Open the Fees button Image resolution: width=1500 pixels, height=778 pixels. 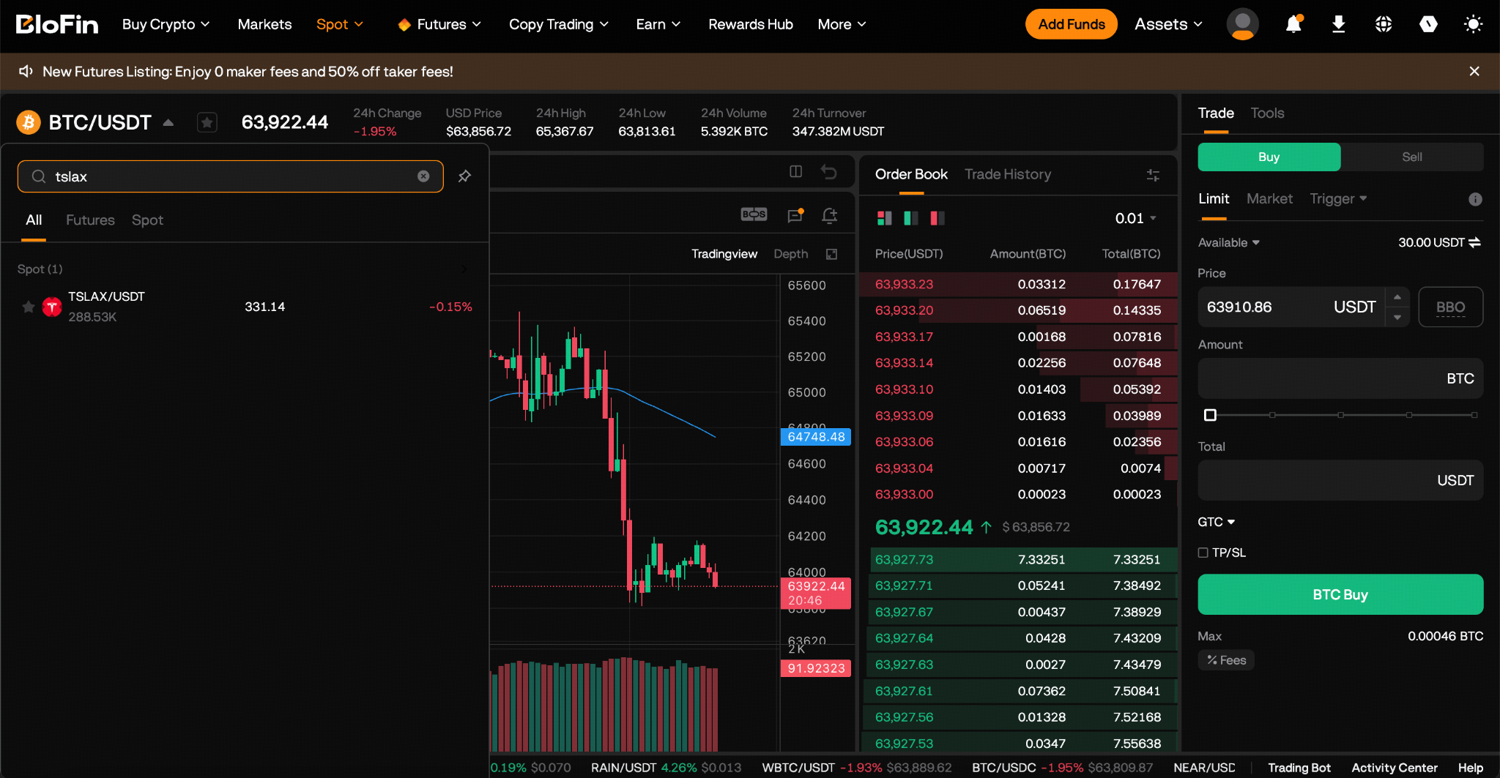click(1226, 660)
